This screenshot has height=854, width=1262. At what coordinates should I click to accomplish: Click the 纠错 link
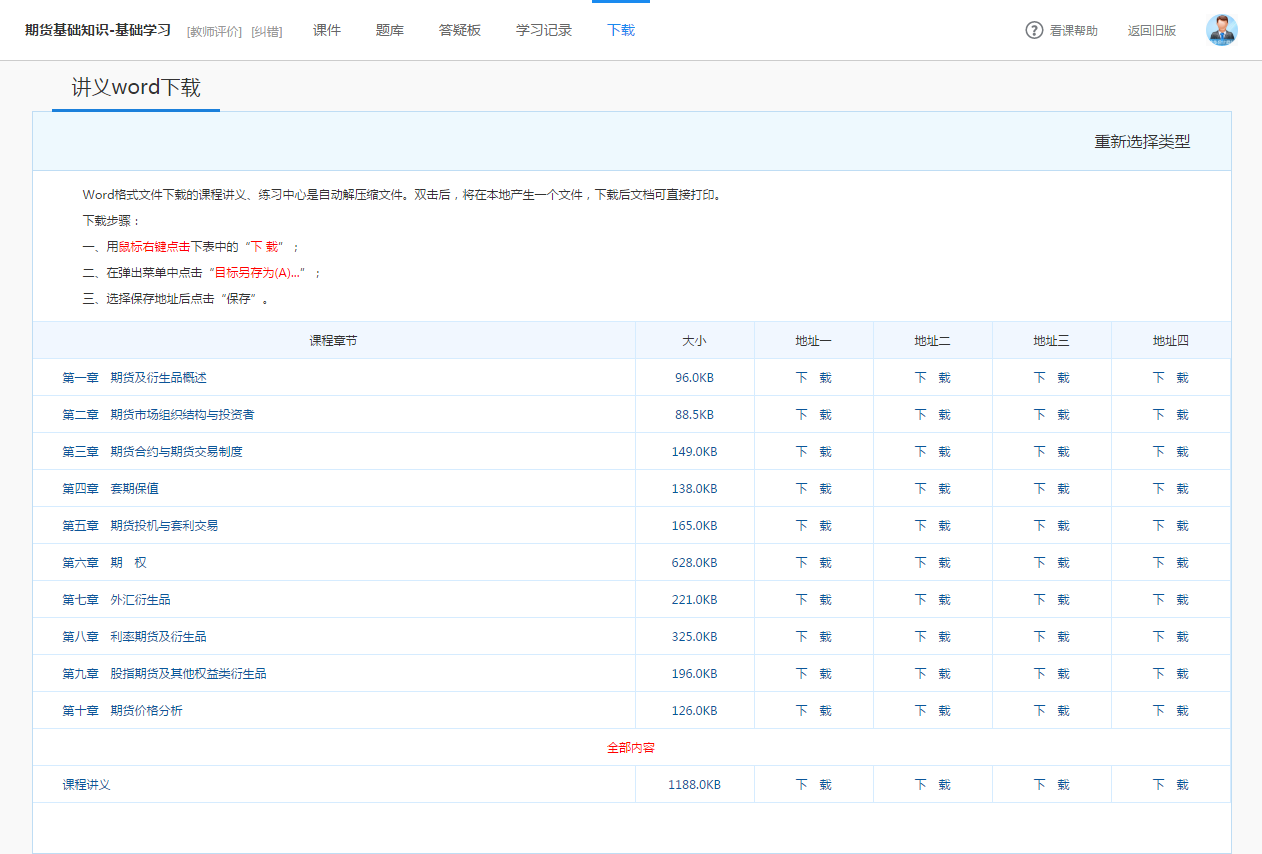tap(266, 31)
